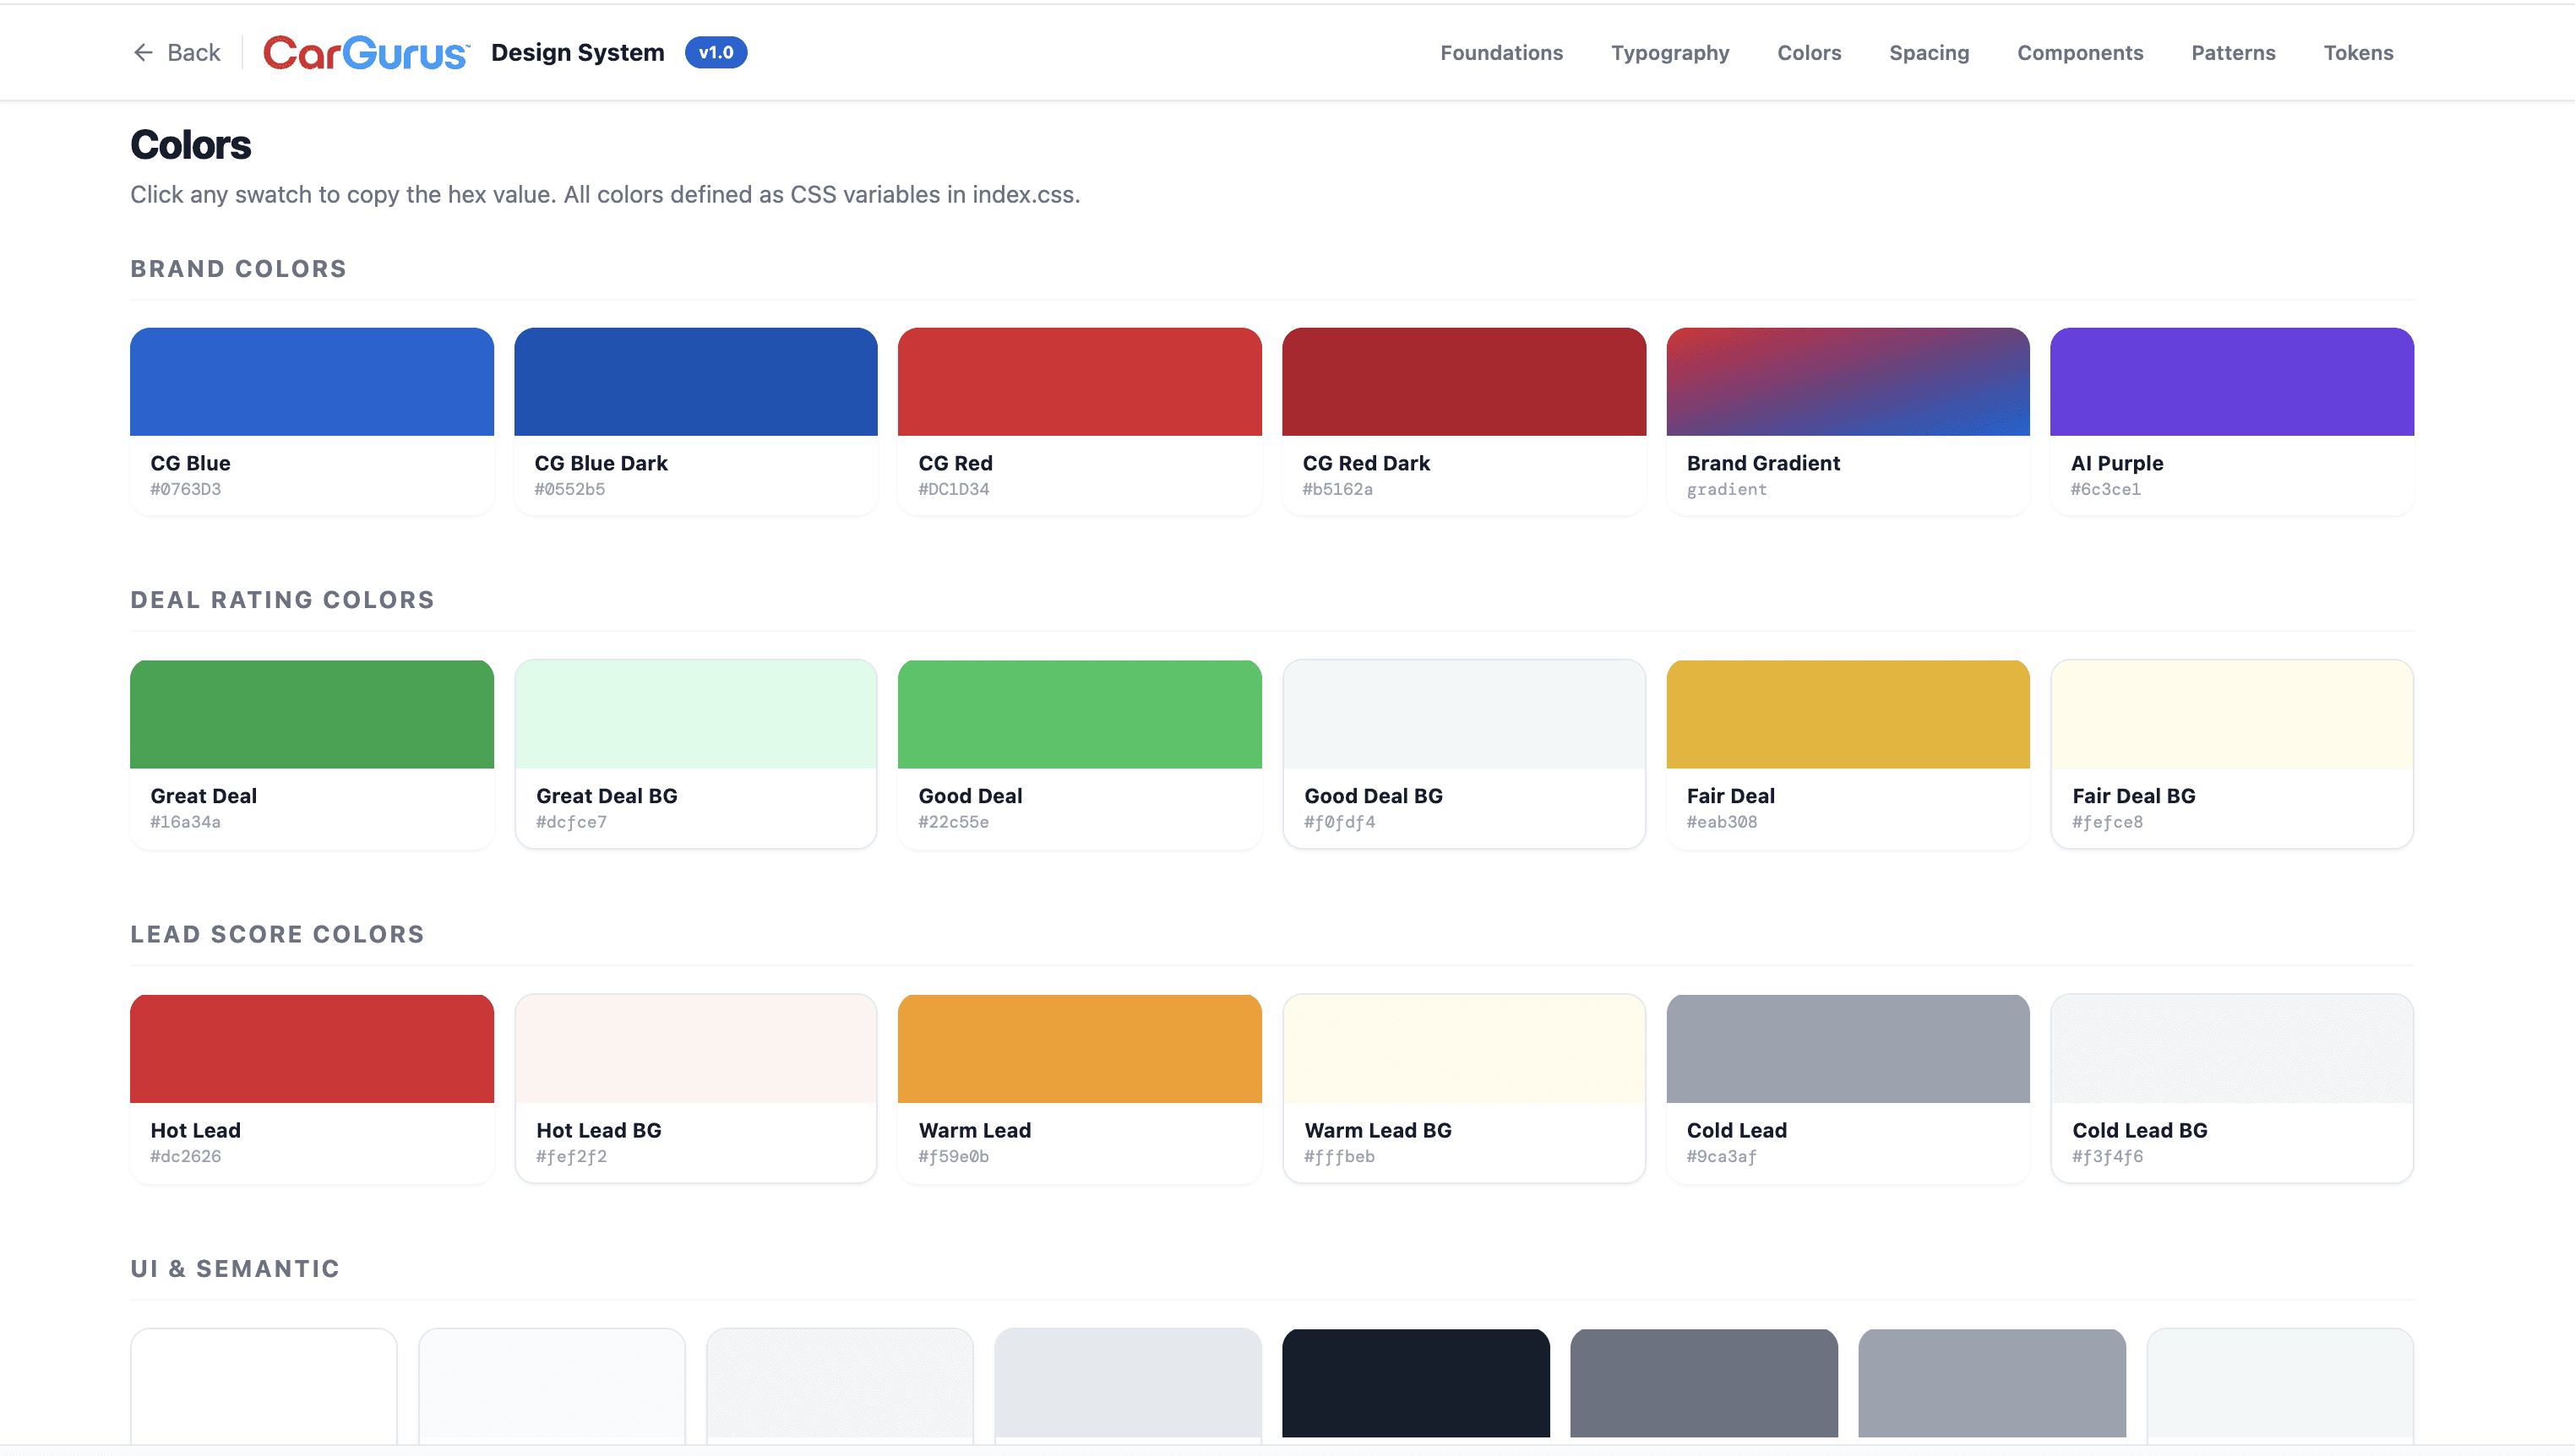Open the Foundations nav item

click(x=1500, y=52)
